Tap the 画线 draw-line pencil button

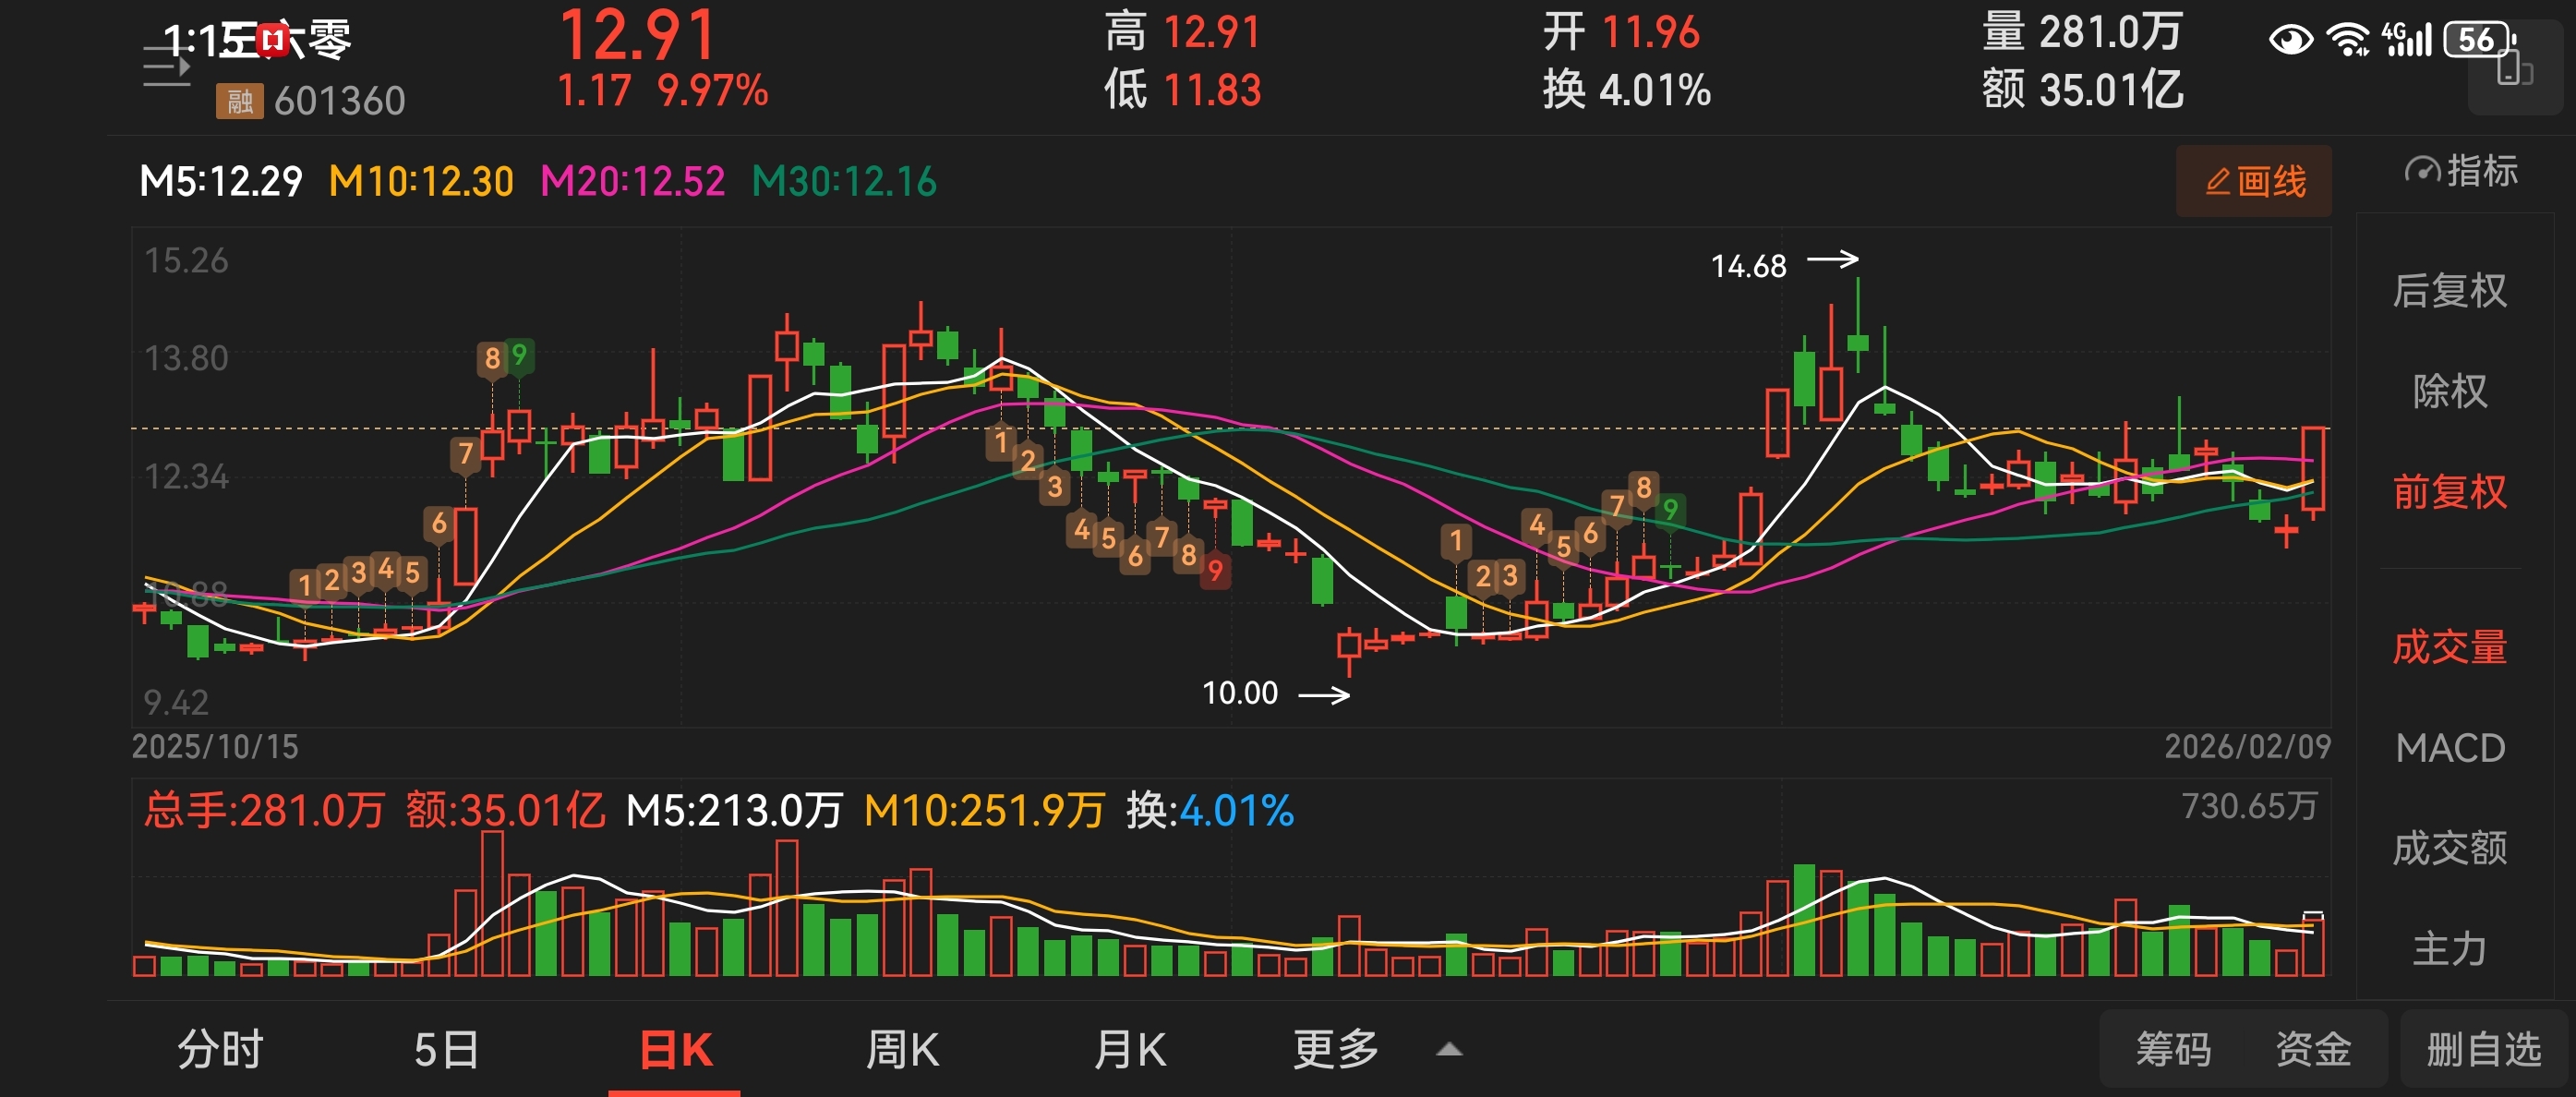(2254, 181)
